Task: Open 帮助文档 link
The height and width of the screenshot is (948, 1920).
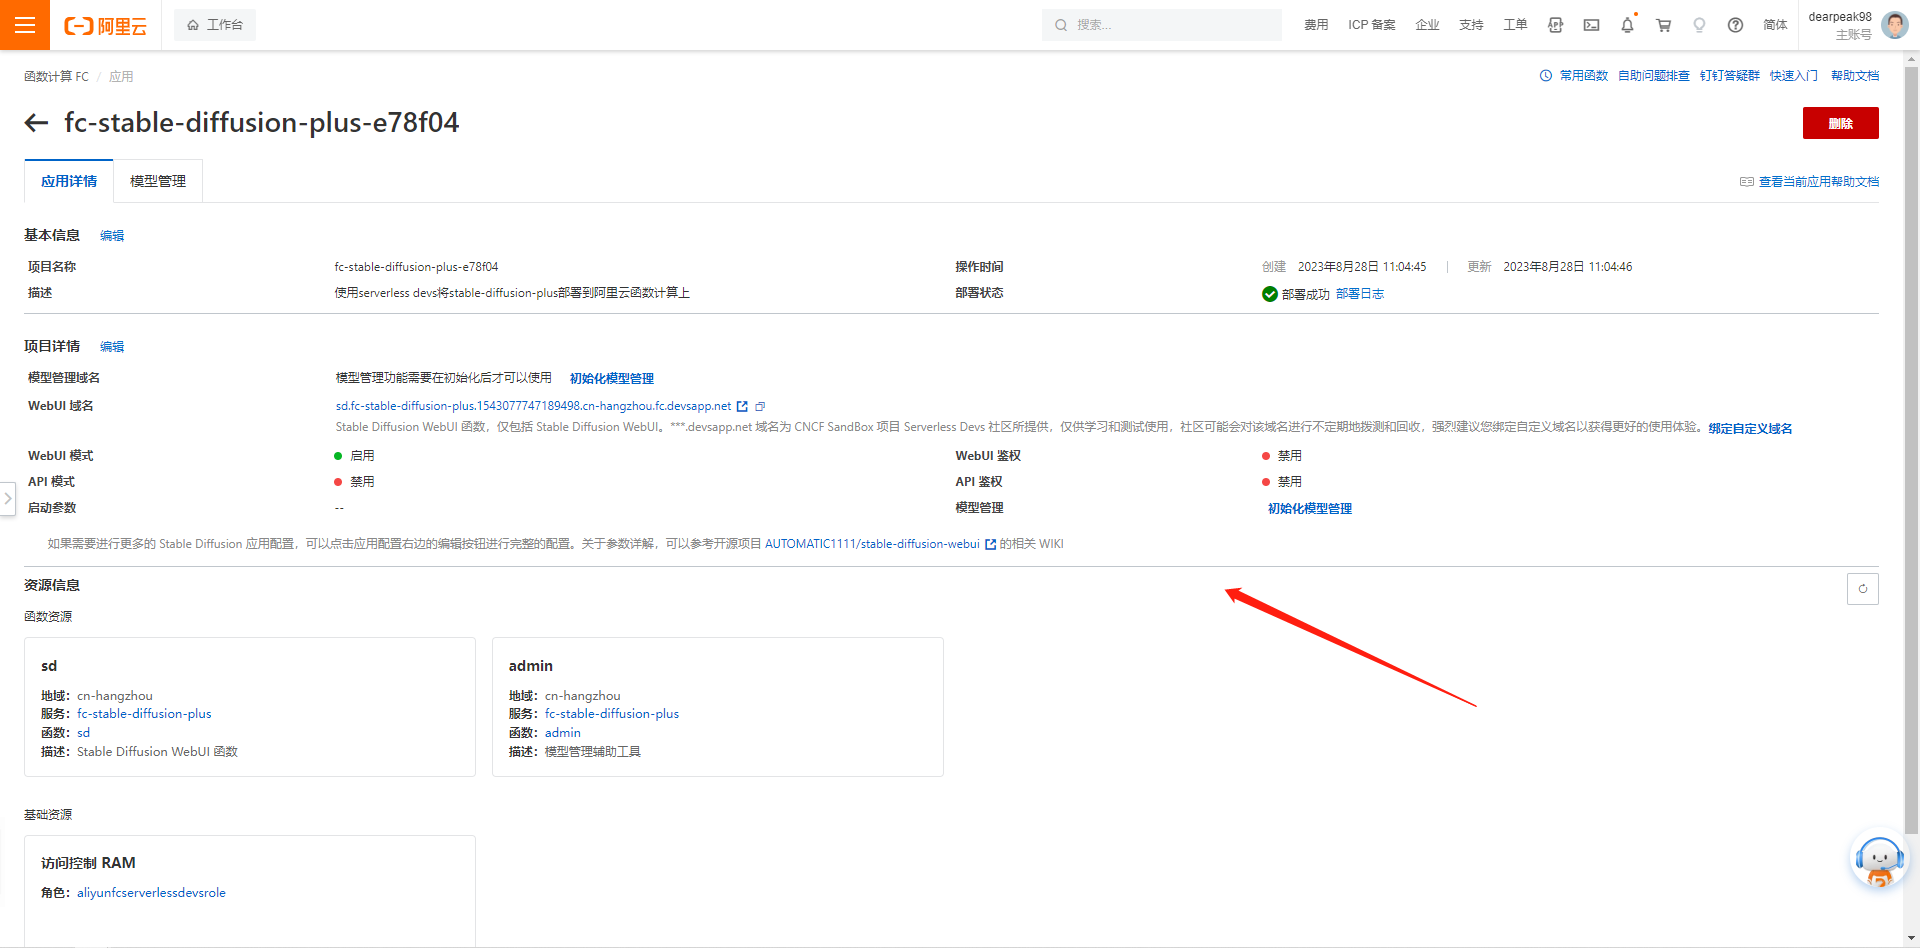Action: coord(1855,76)
